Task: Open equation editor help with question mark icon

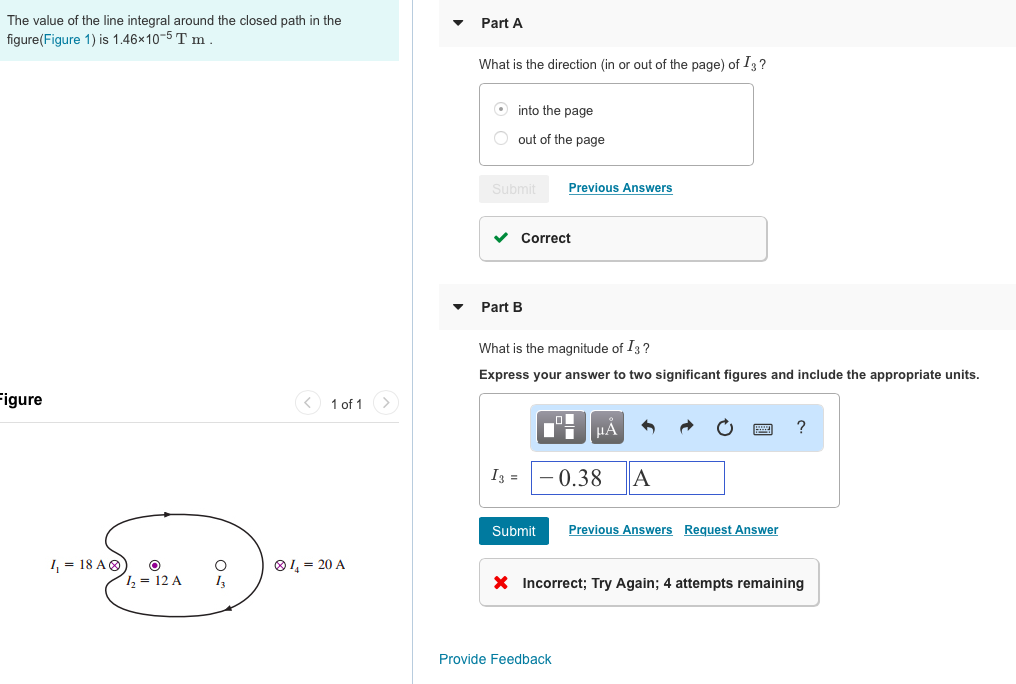Action: click(800, 427)
